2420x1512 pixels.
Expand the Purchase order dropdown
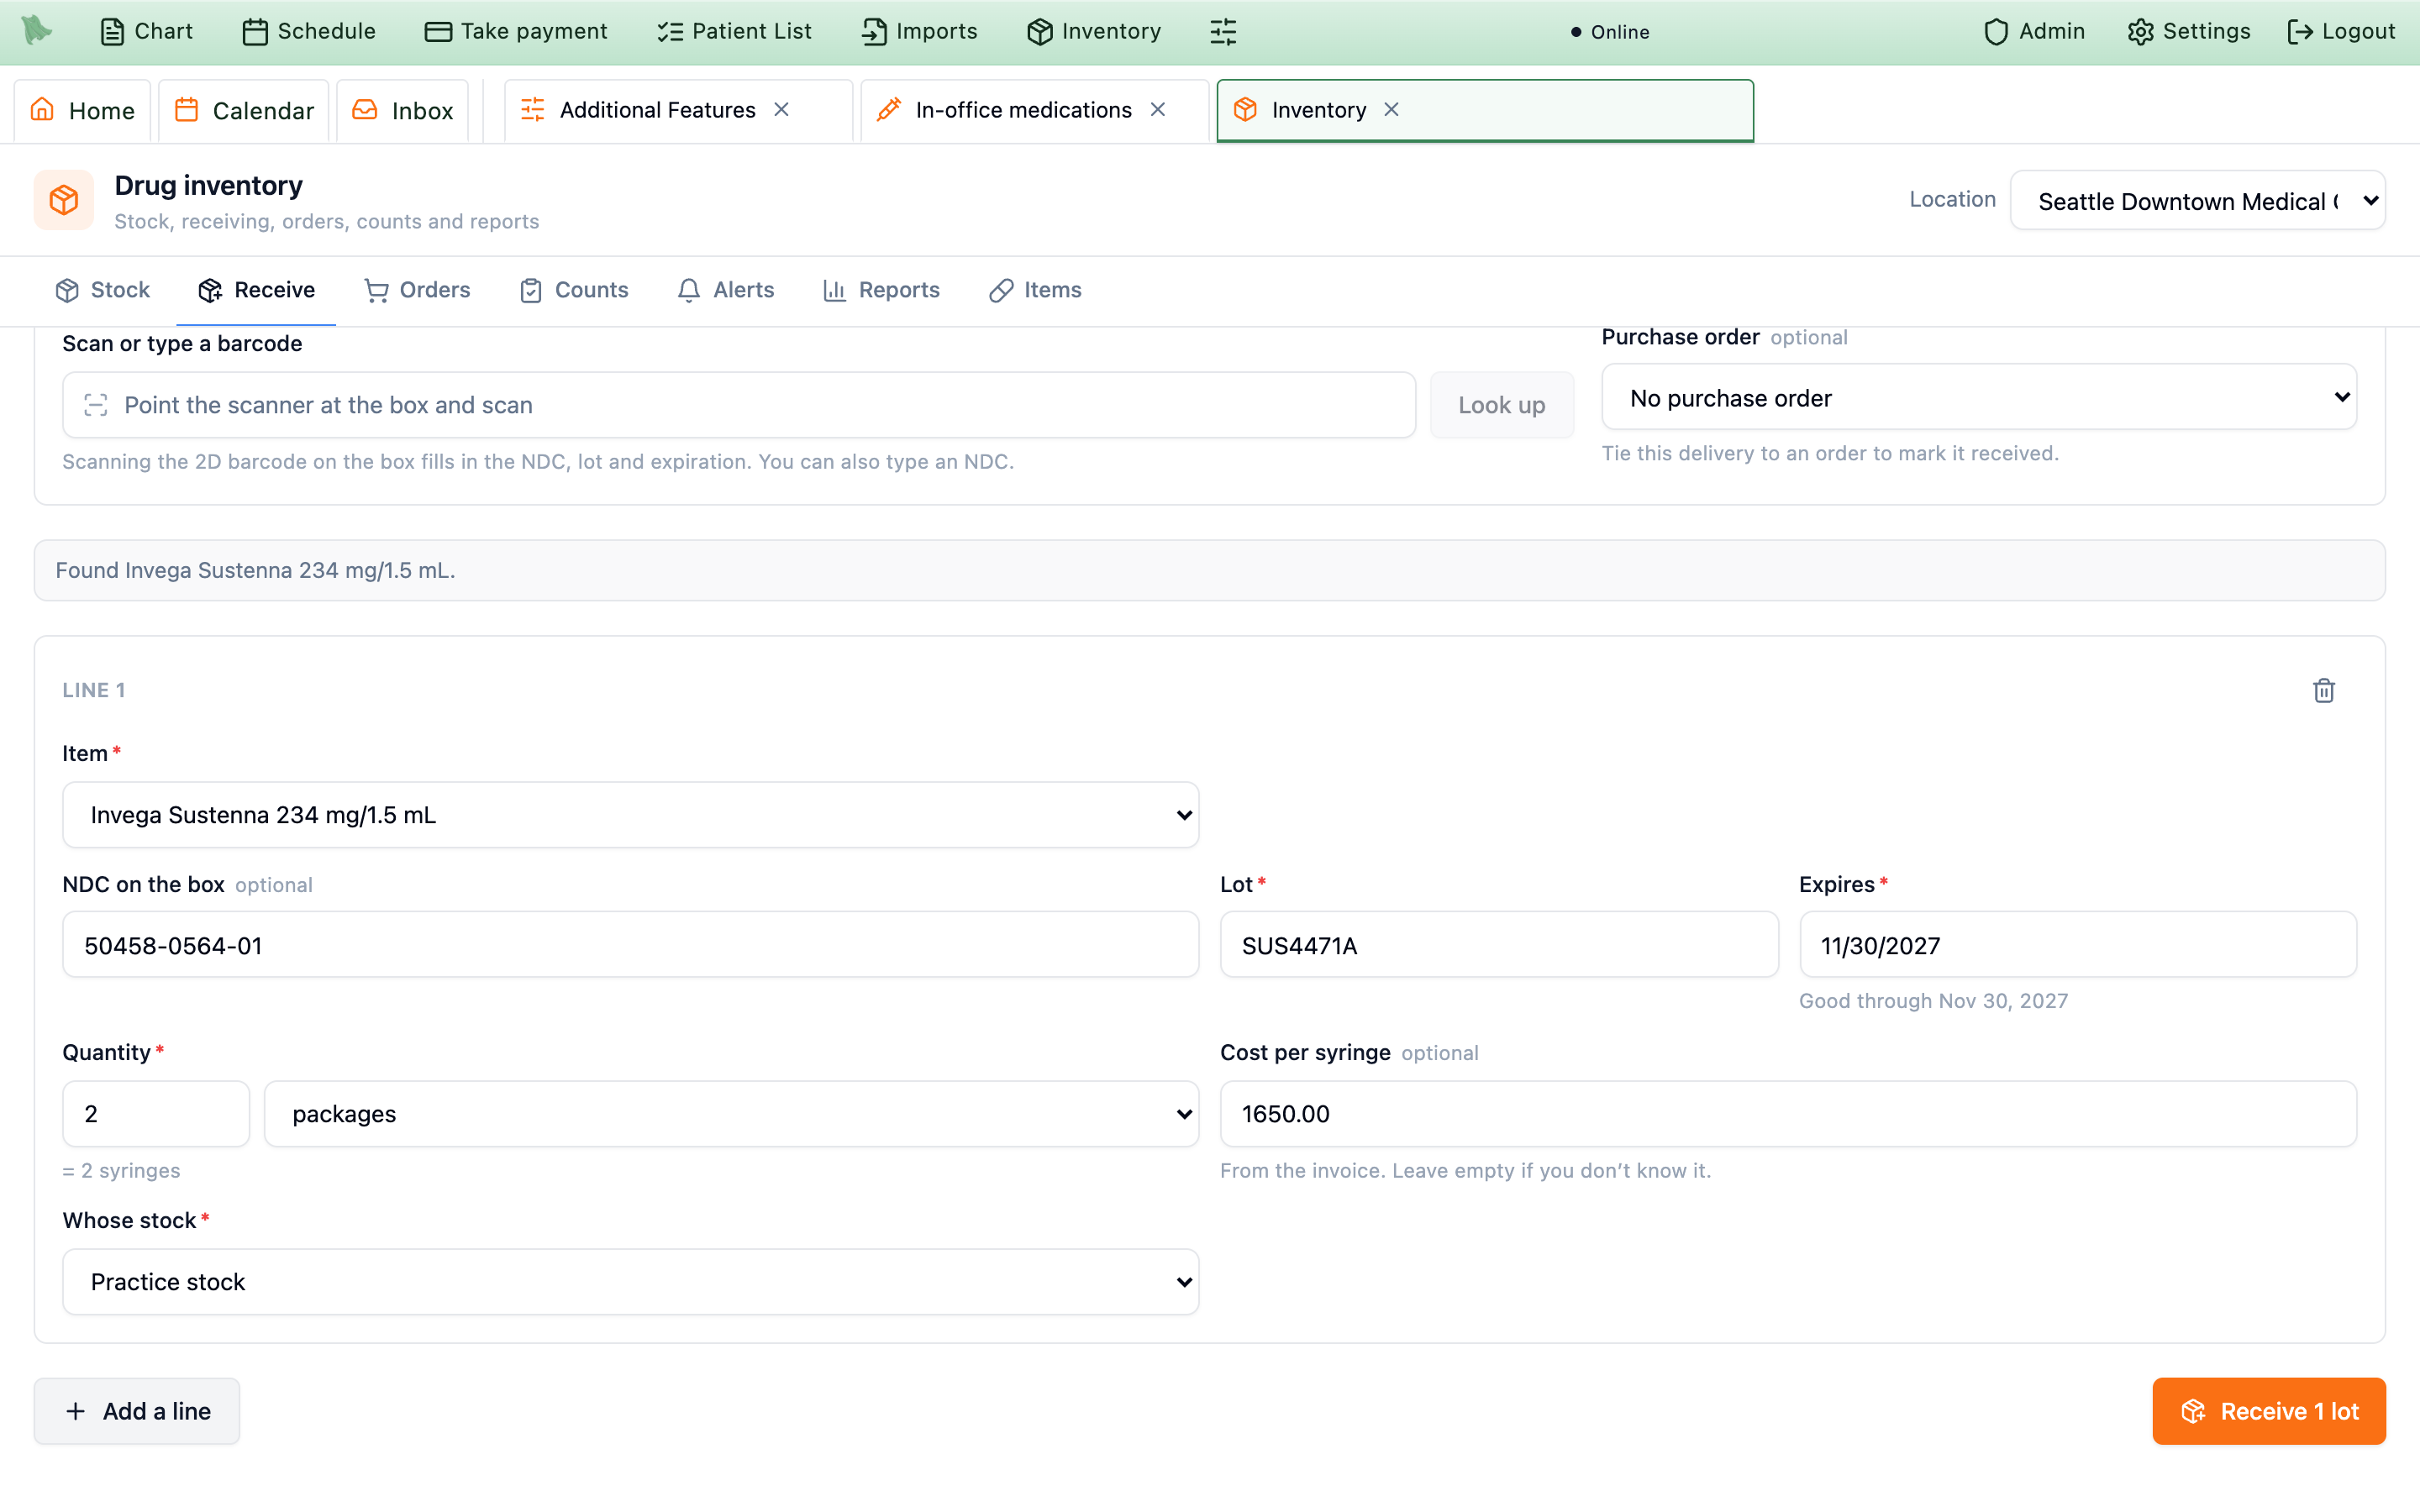point(1979,398)
